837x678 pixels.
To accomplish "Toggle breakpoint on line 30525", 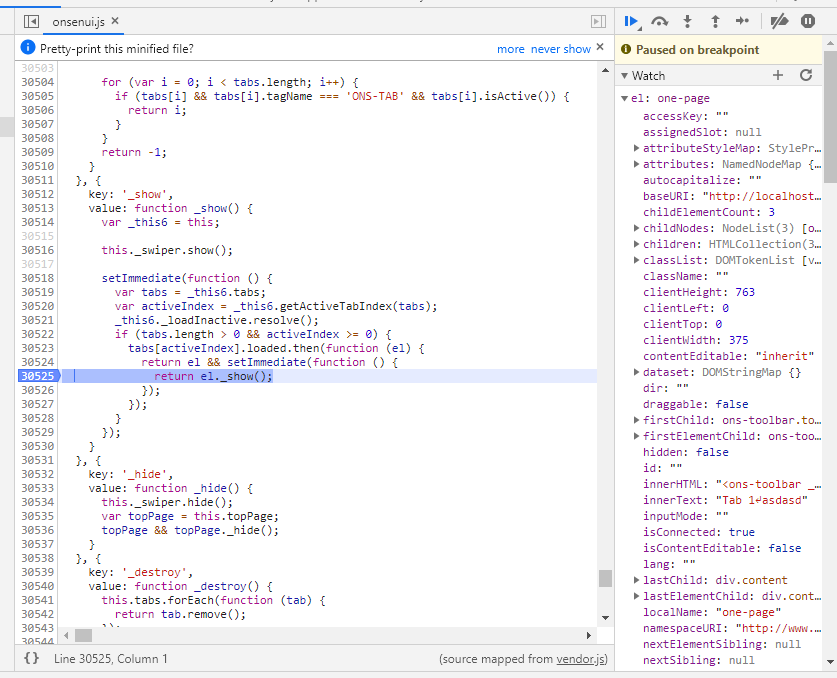I will (38, 376).
